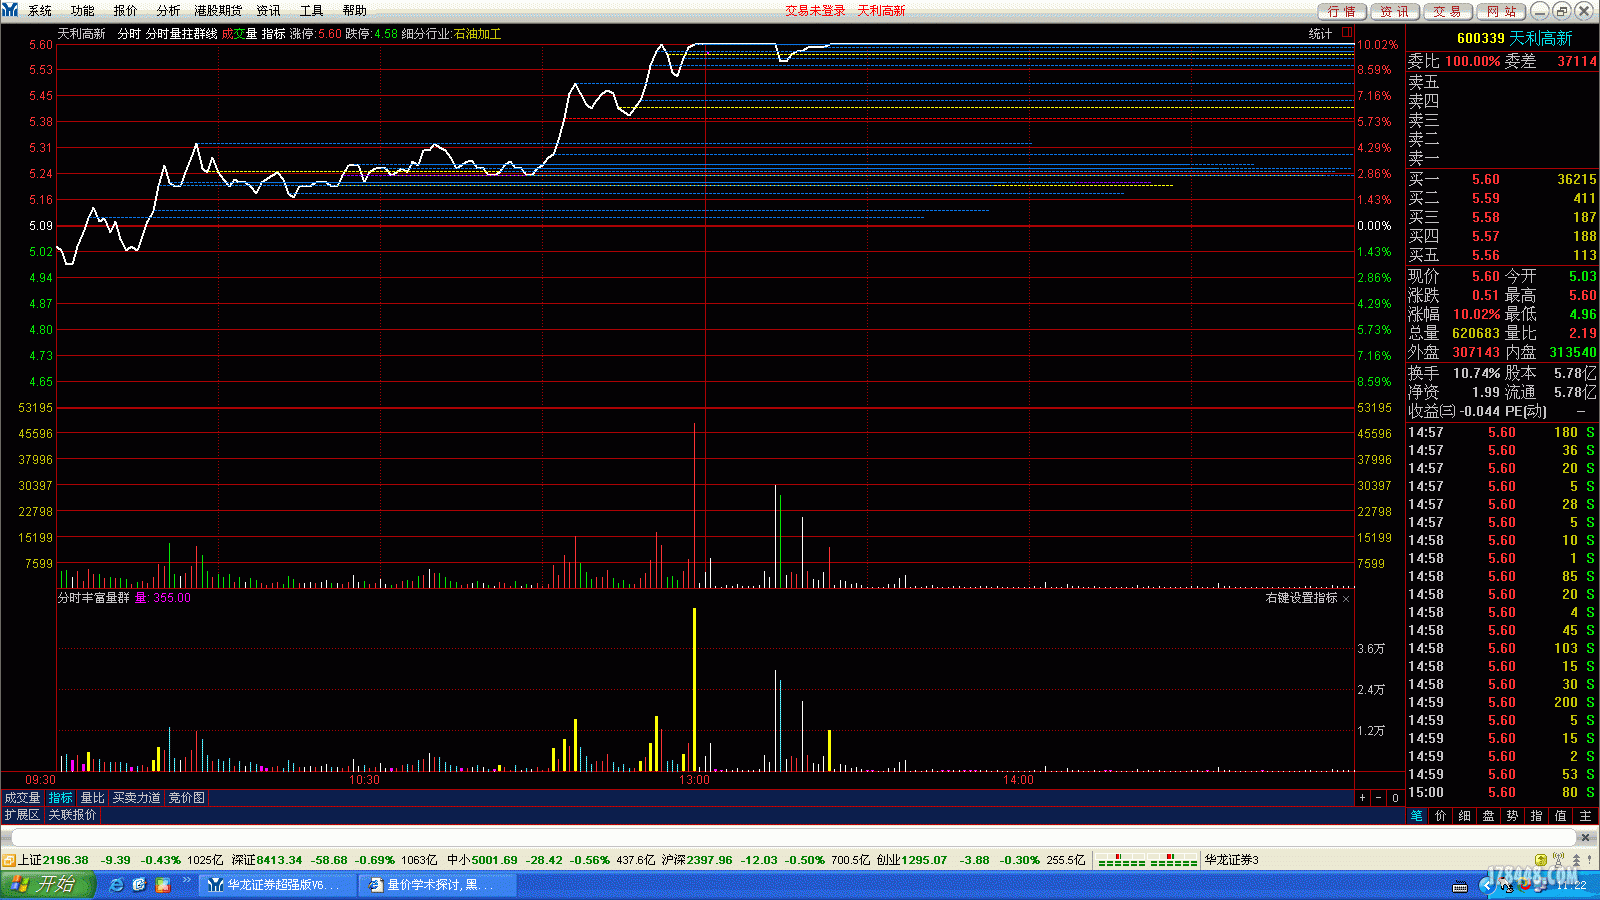Select the 价 tab in tick panel

[1441, 816]
